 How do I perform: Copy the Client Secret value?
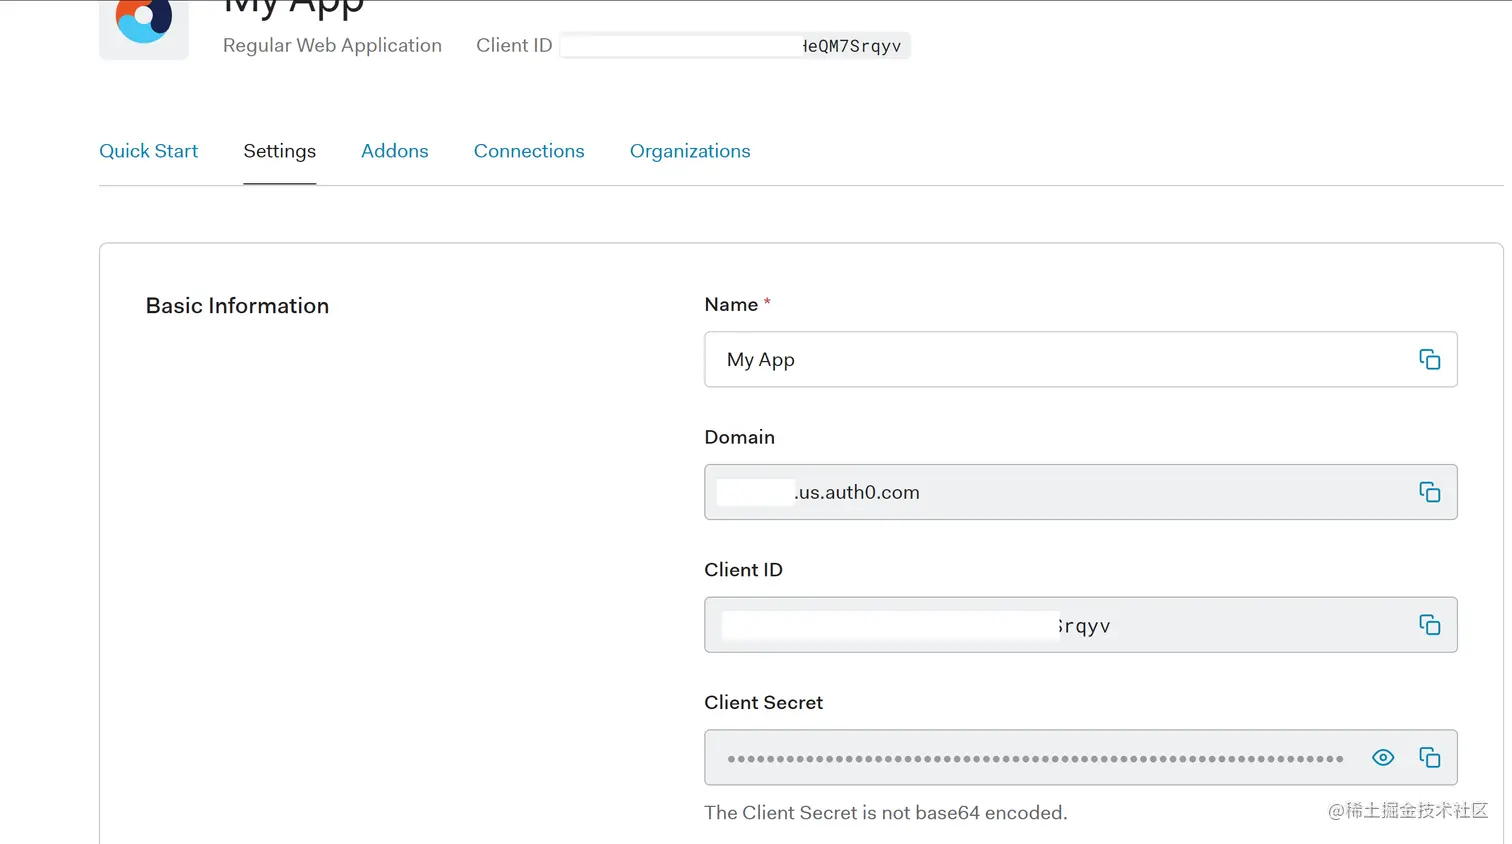(1430, 757)
